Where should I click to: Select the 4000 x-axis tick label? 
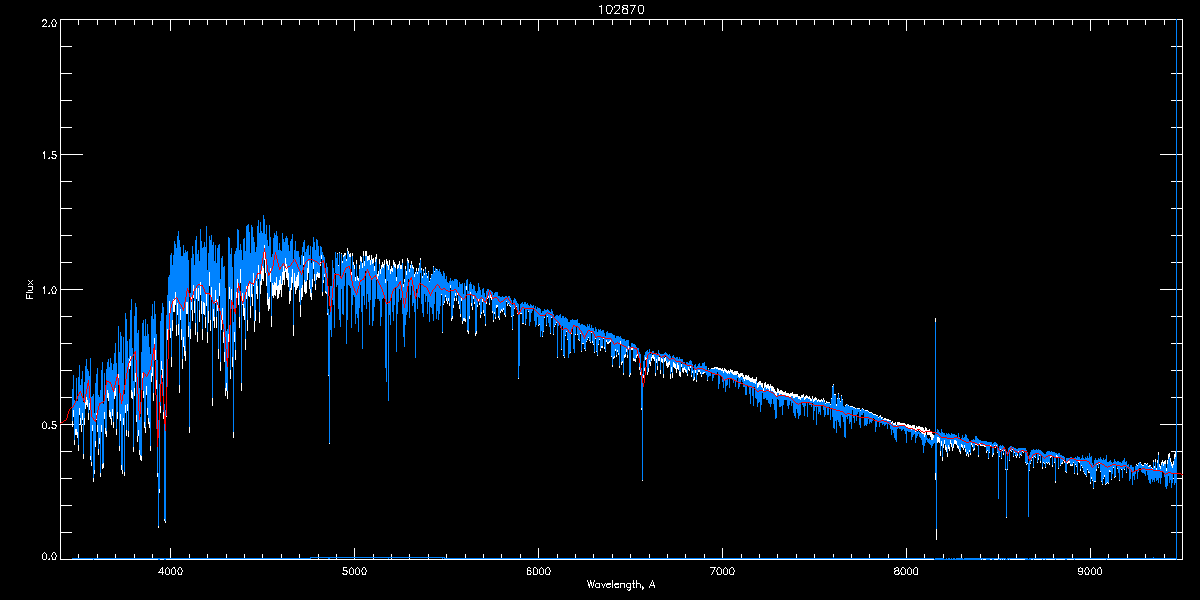coord(170,572)
